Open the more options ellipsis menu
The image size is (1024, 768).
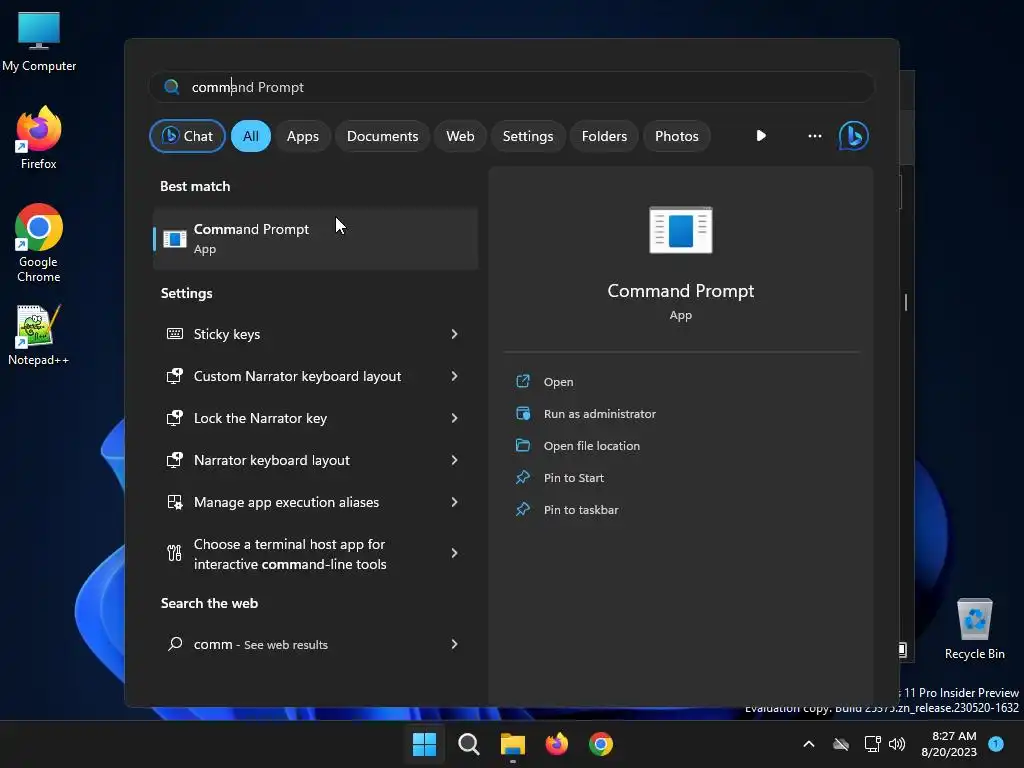coord(815,136)
